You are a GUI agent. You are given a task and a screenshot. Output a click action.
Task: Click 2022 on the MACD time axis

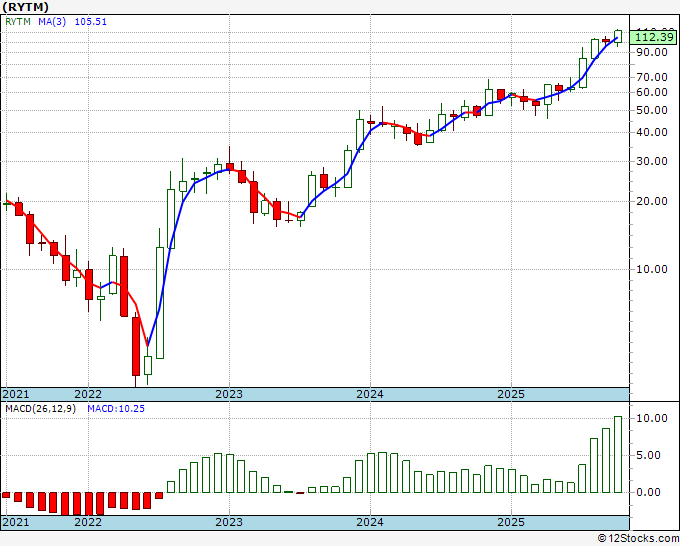click(88, 522)
